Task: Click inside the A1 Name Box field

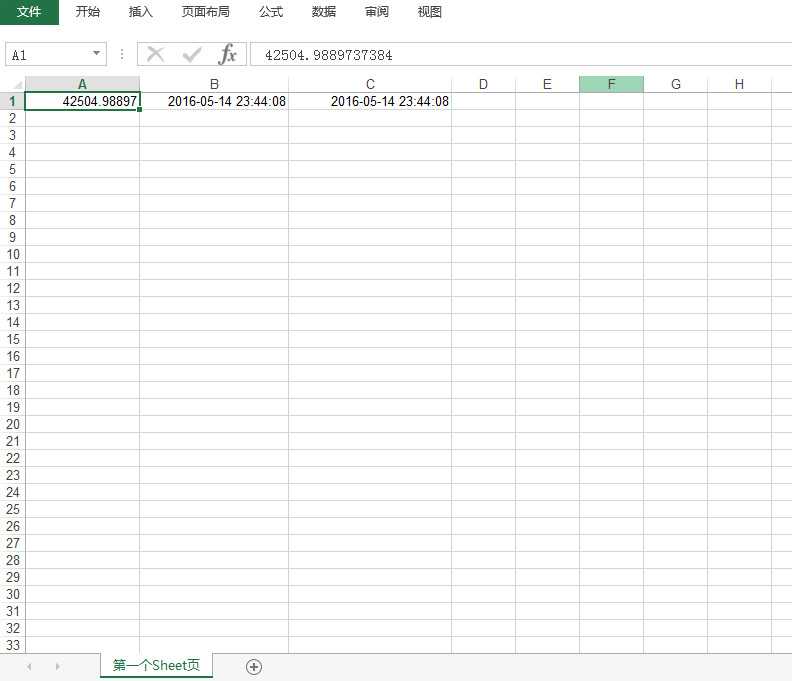Action: pos(48,55)
